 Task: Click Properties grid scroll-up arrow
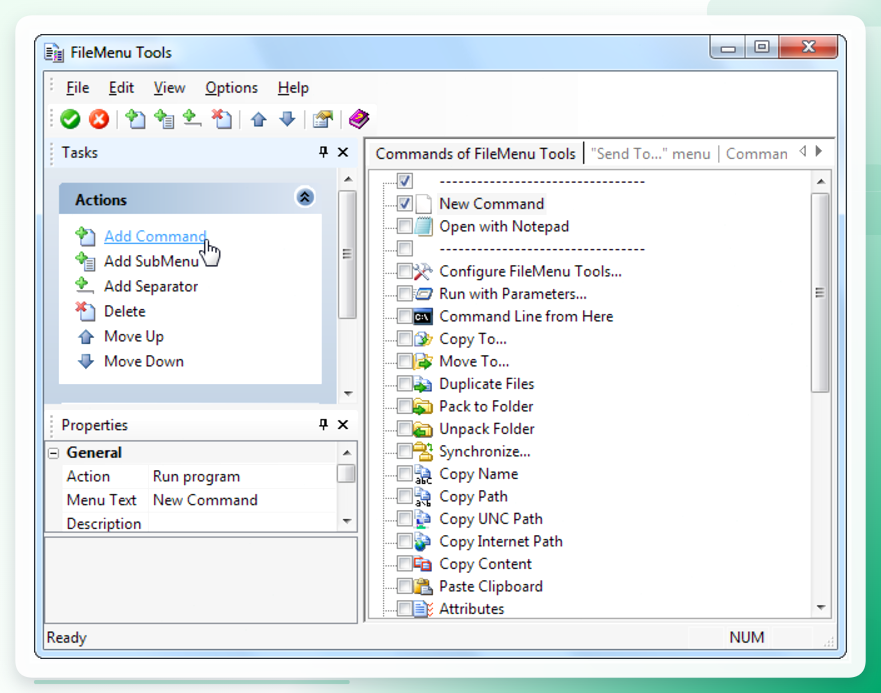click(347, 453)
